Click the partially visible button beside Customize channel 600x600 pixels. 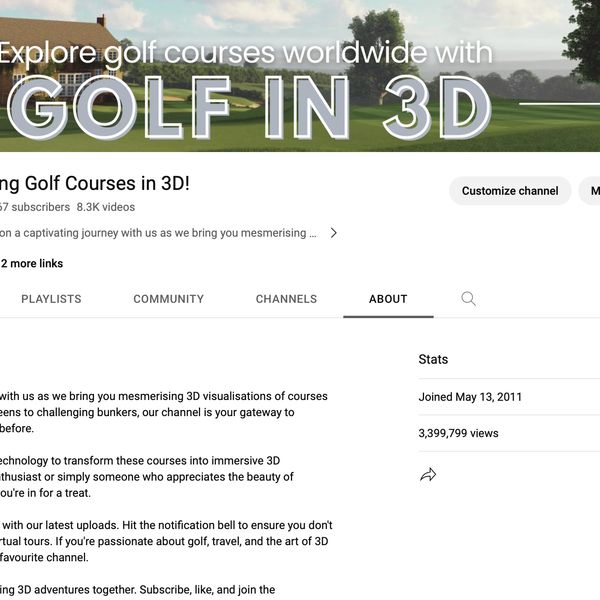pos(590,191)
